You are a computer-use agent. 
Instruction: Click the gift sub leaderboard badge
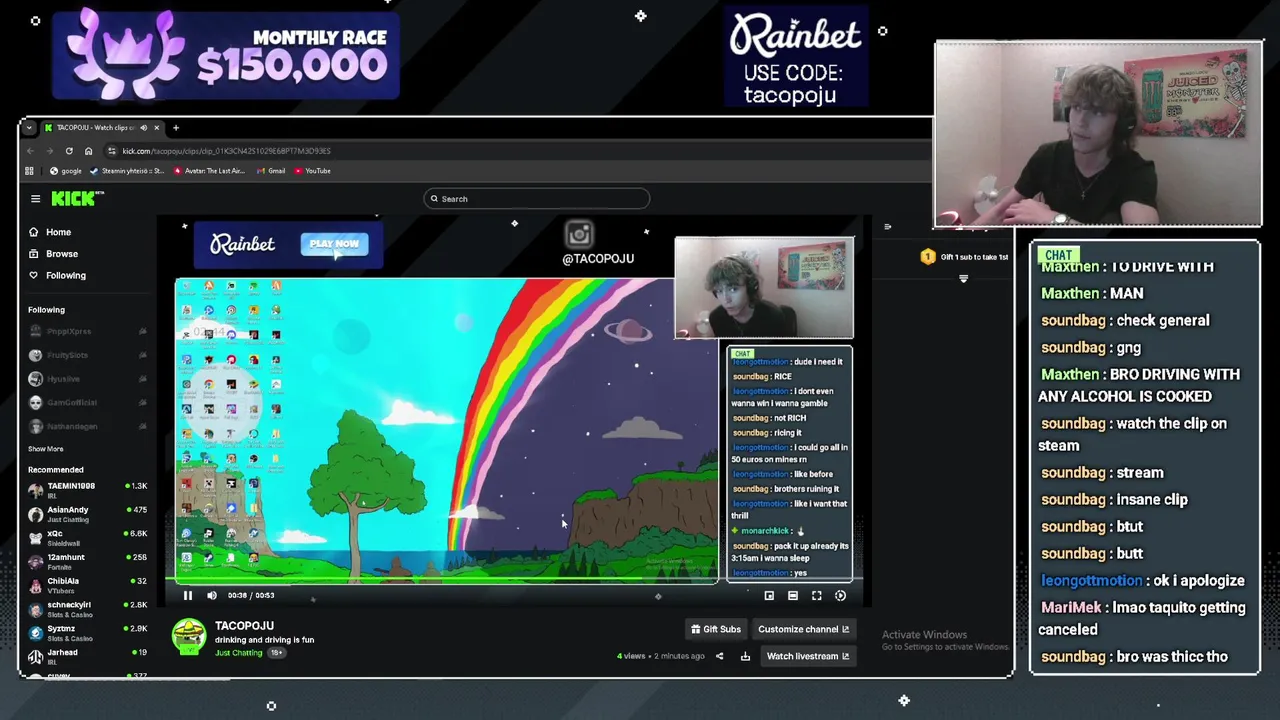click(x=928, y=257)
